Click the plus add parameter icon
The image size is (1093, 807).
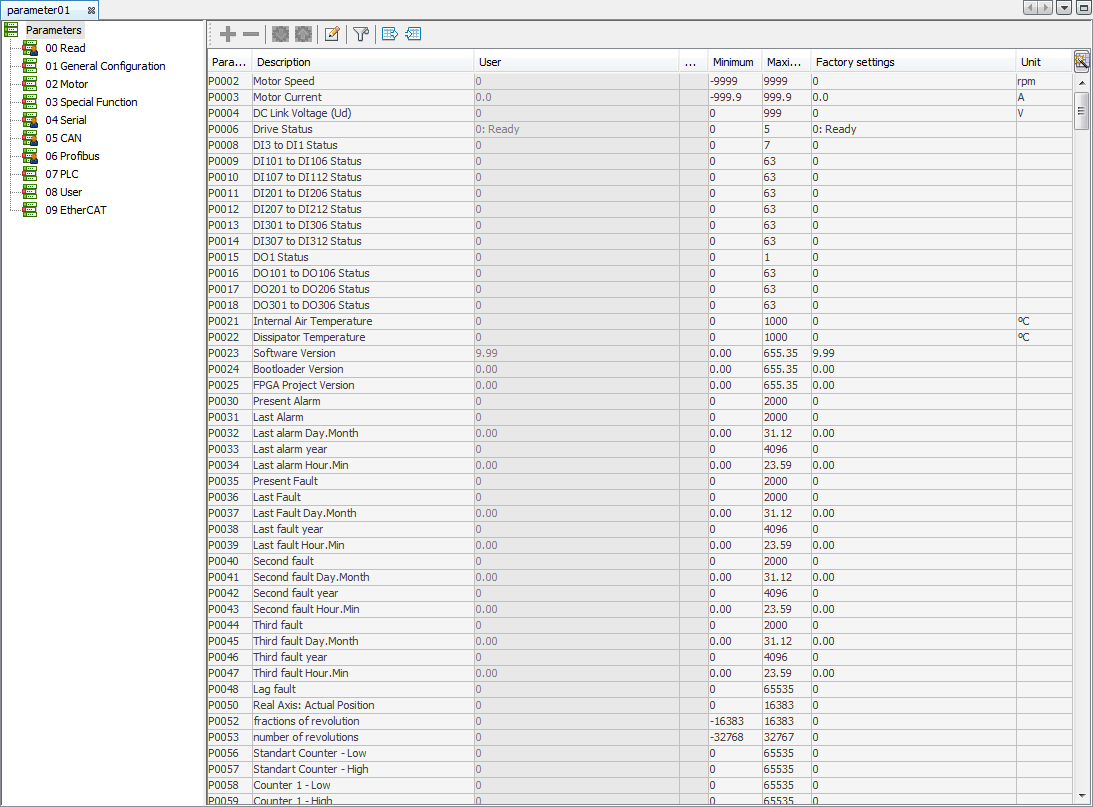click(x=228, y=34)
